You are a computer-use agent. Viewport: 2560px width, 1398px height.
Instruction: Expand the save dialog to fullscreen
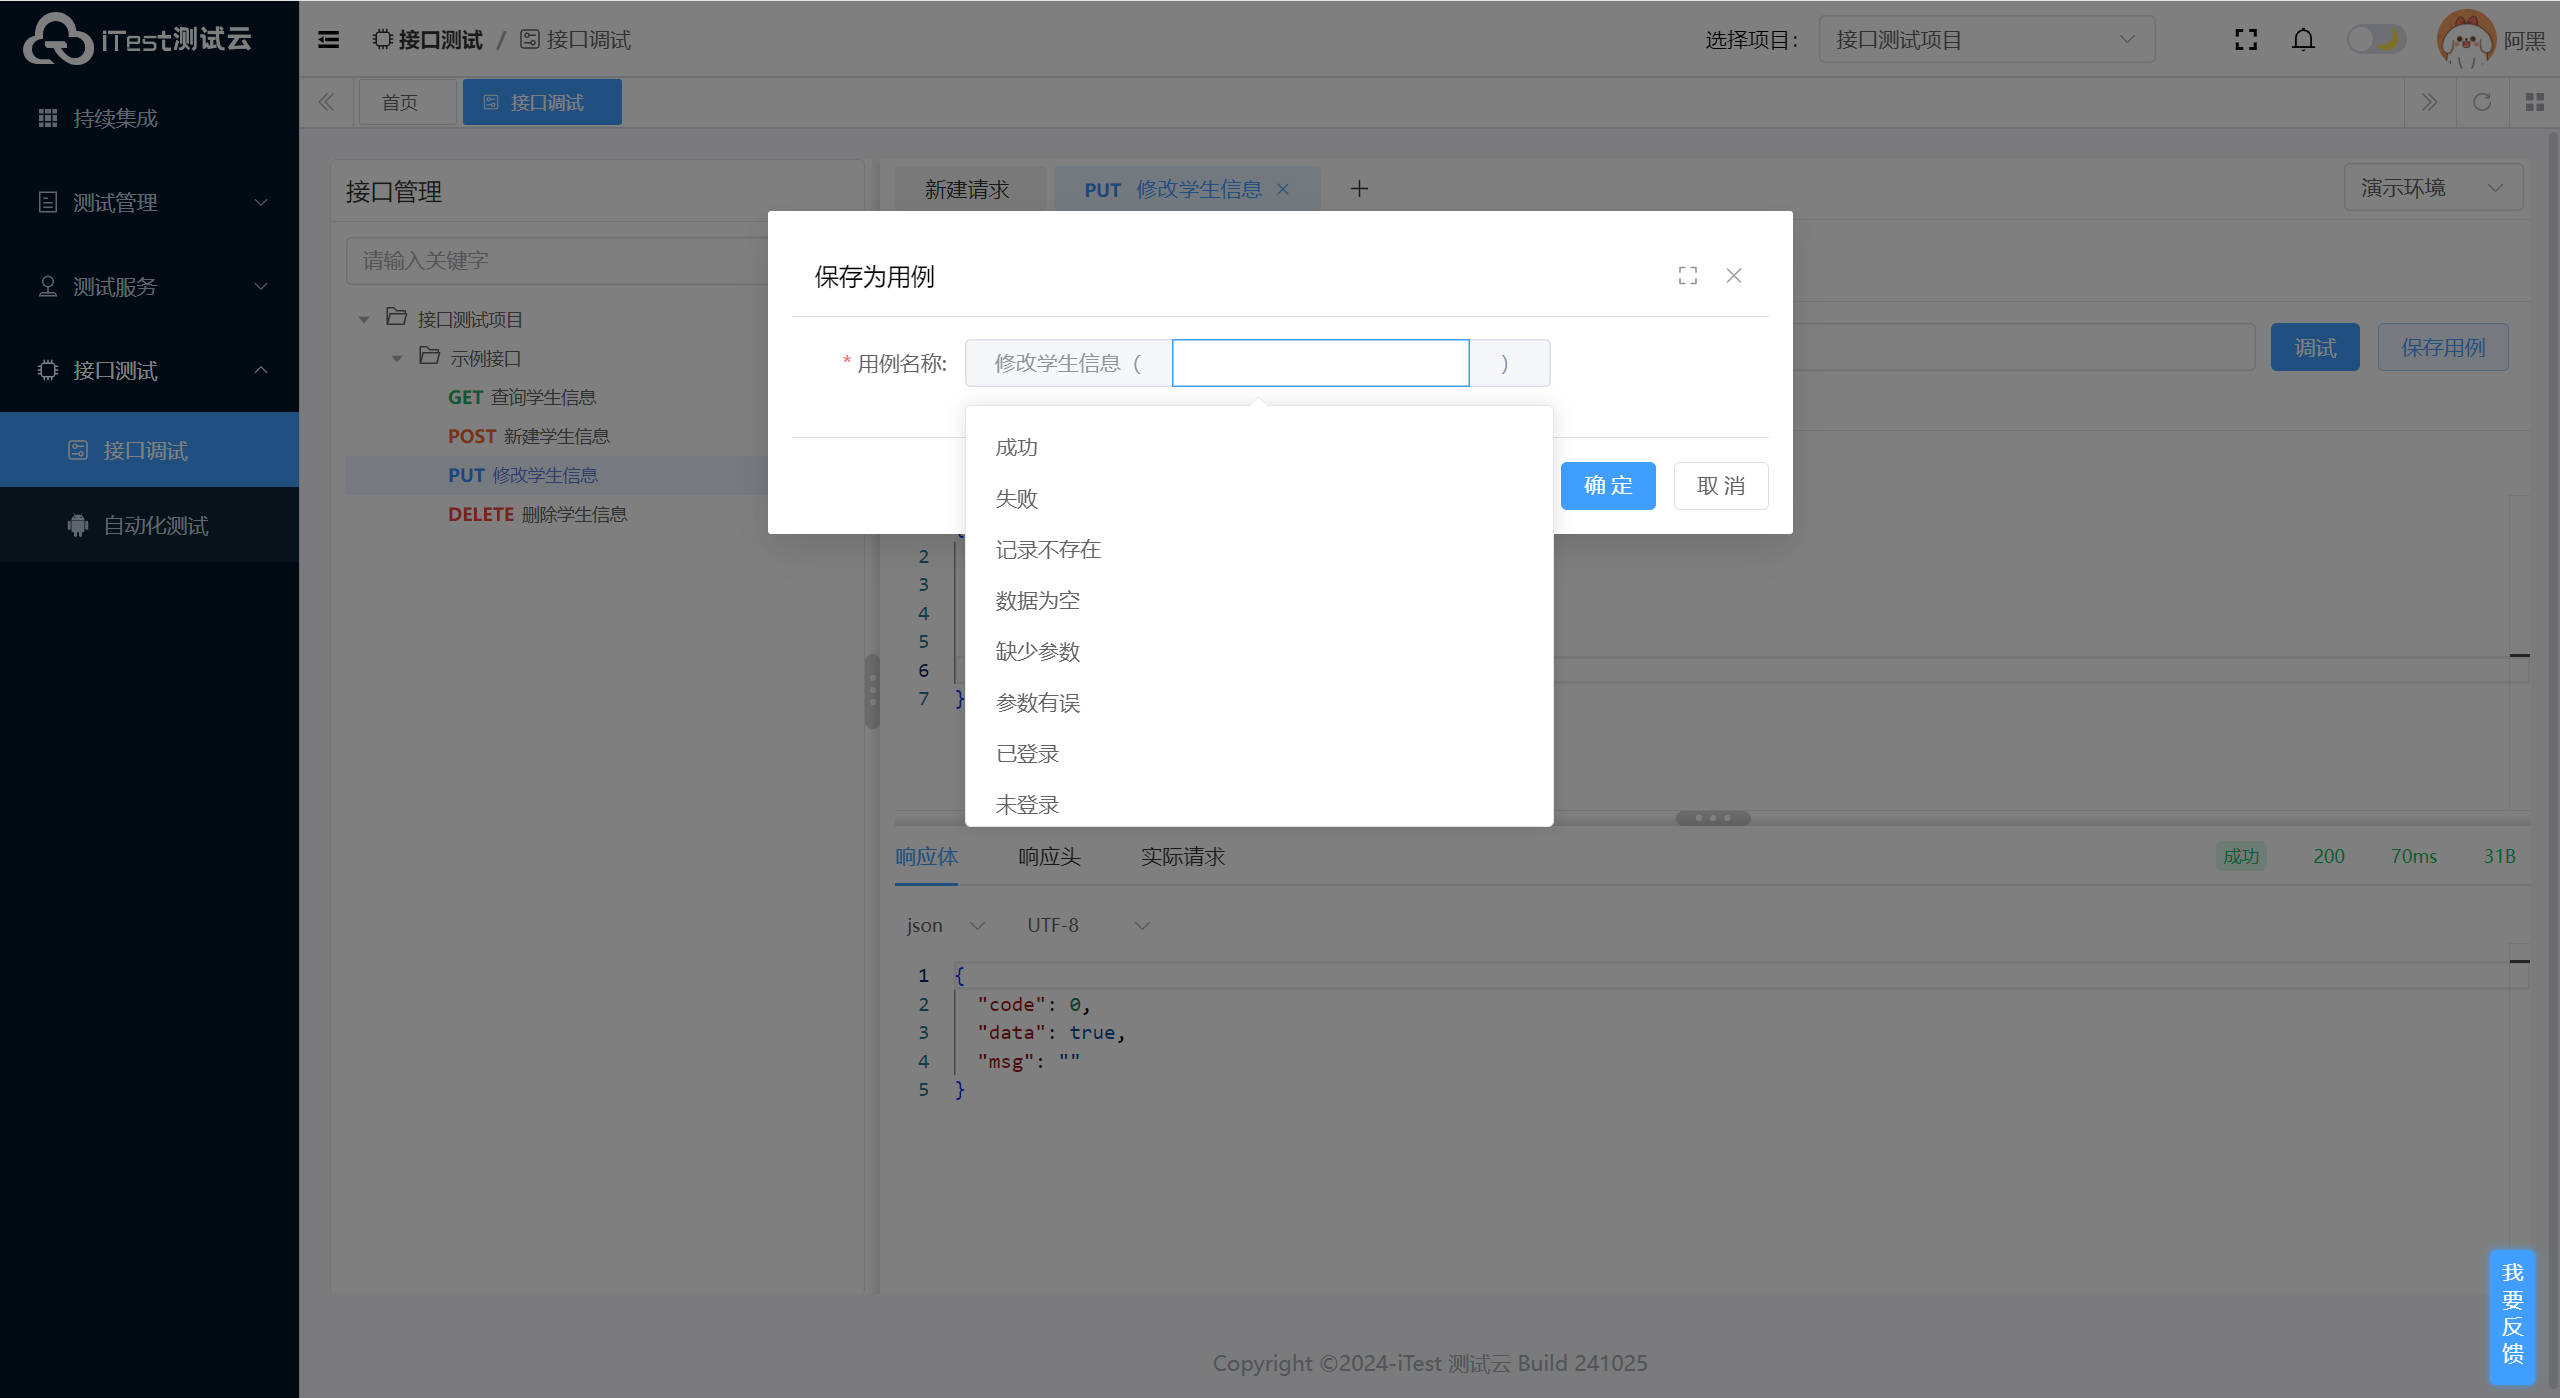pyautogui.click(x=1688, y=276)
